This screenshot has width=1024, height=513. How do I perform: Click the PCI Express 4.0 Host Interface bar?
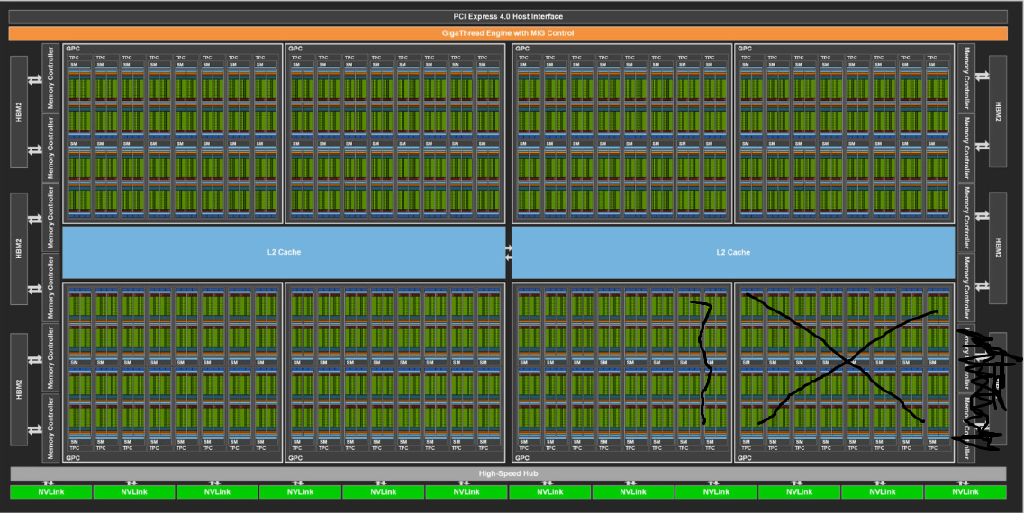[x=508, y=17]
